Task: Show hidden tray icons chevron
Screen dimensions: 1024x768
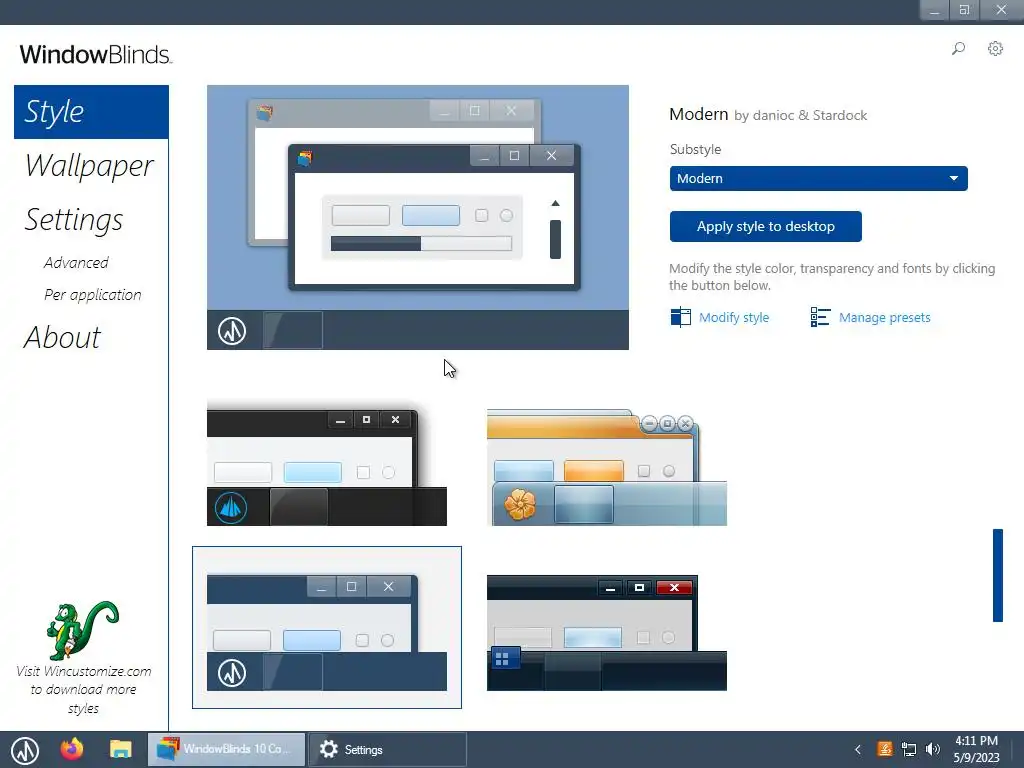Action: click(857, 750)
